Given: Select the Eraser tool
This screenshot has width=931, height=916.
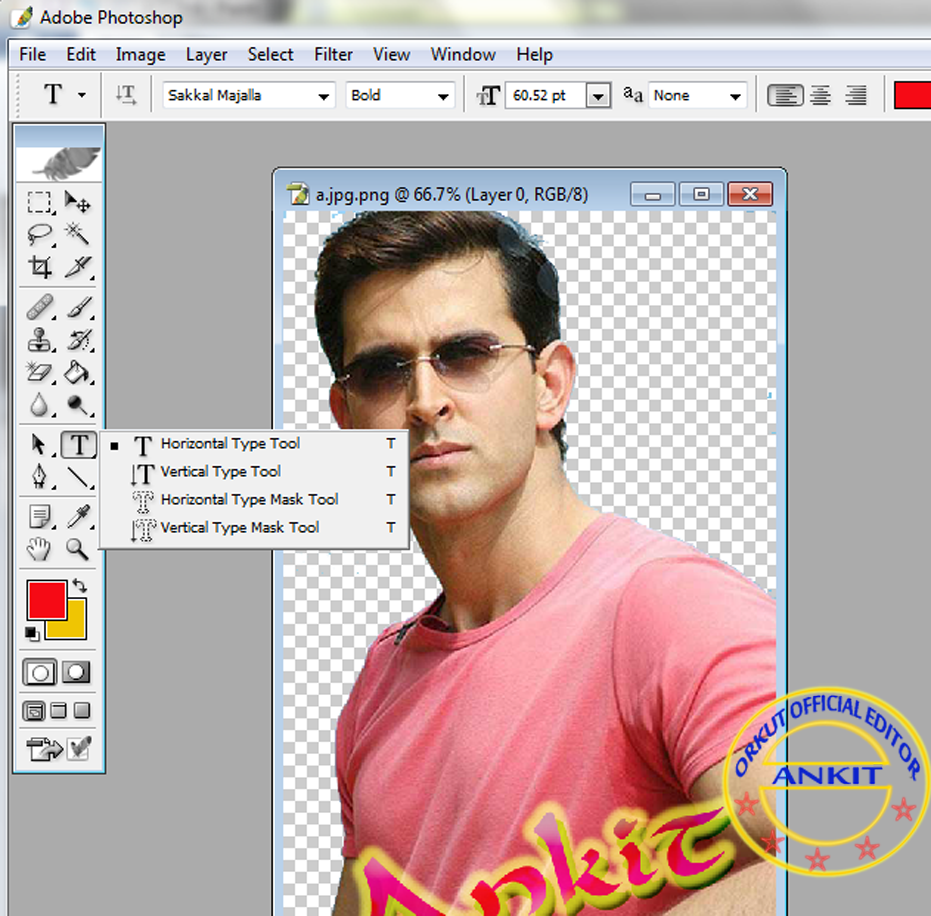Looking at the screenshot, I should tap(40, 371).
